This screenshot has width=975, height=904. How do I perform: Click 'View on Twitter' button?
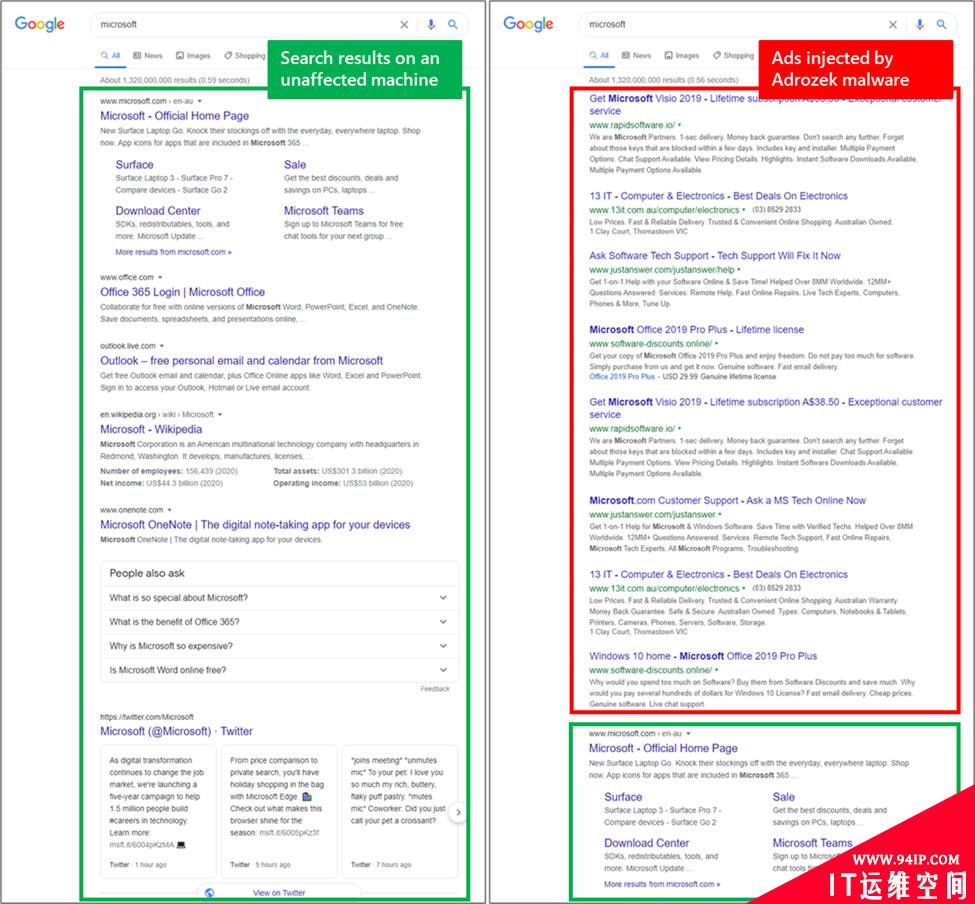pos(279,893)
